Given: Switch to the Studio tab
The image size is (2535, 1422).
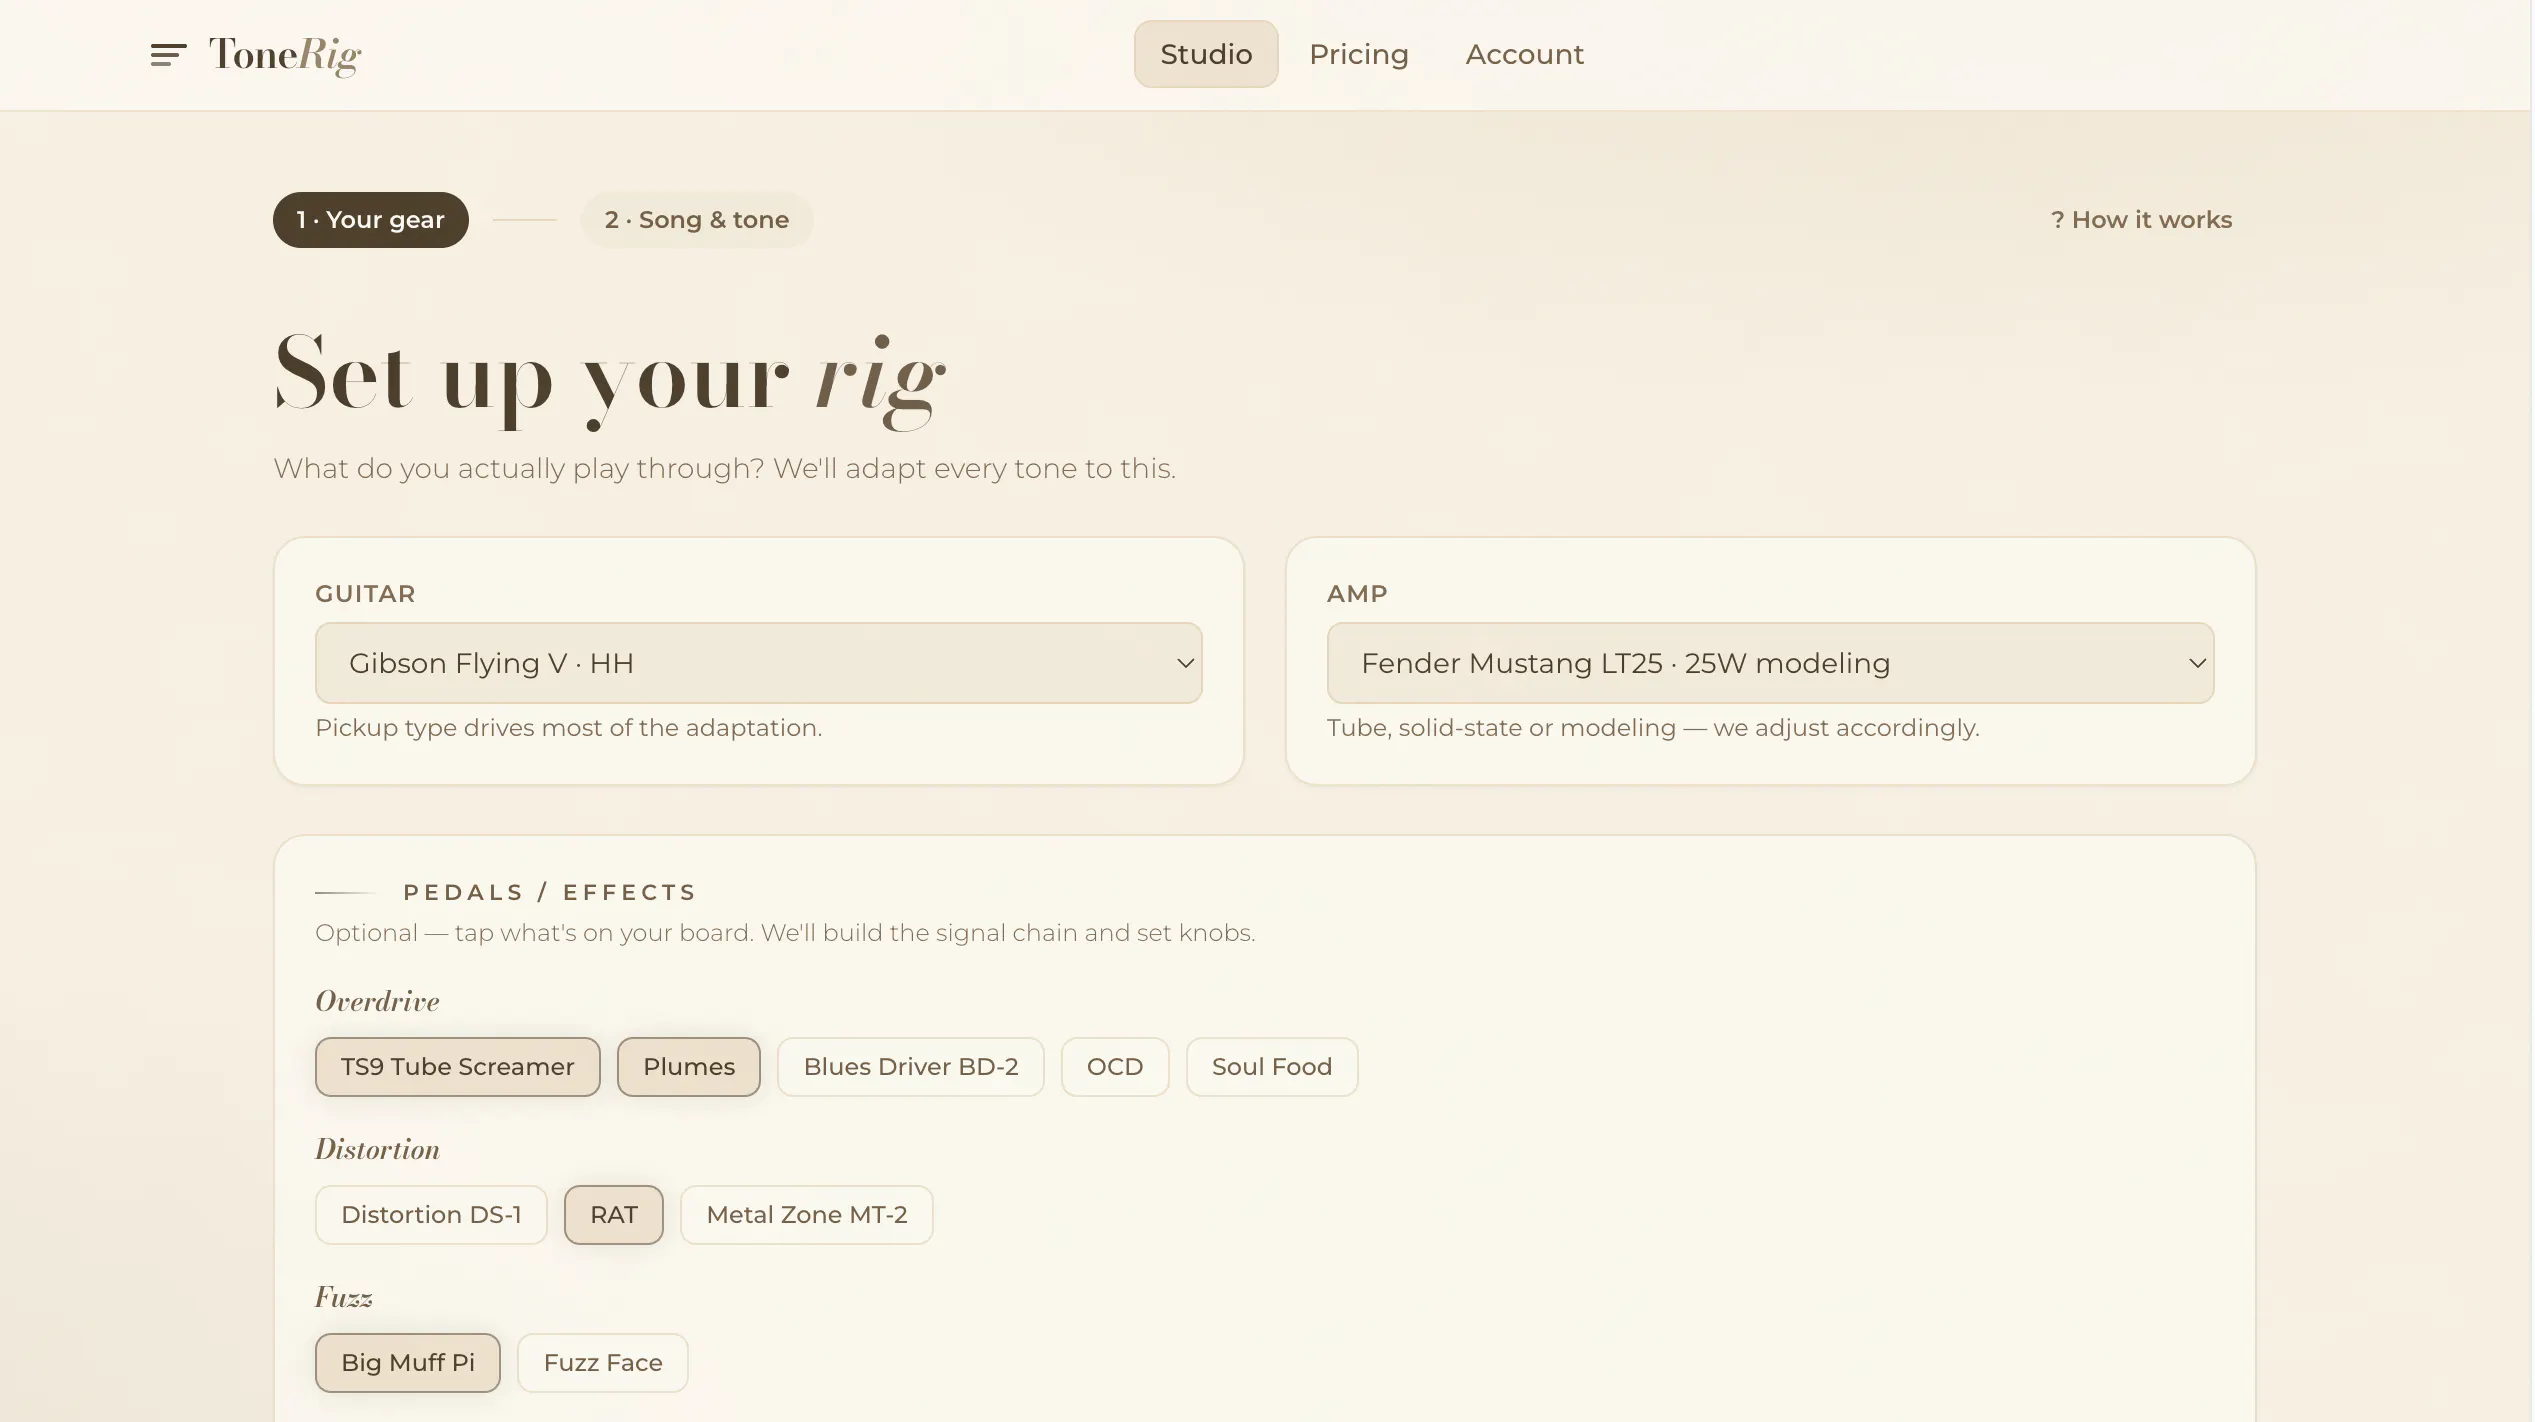Looking at the screenshot, I should point(1205,54).
